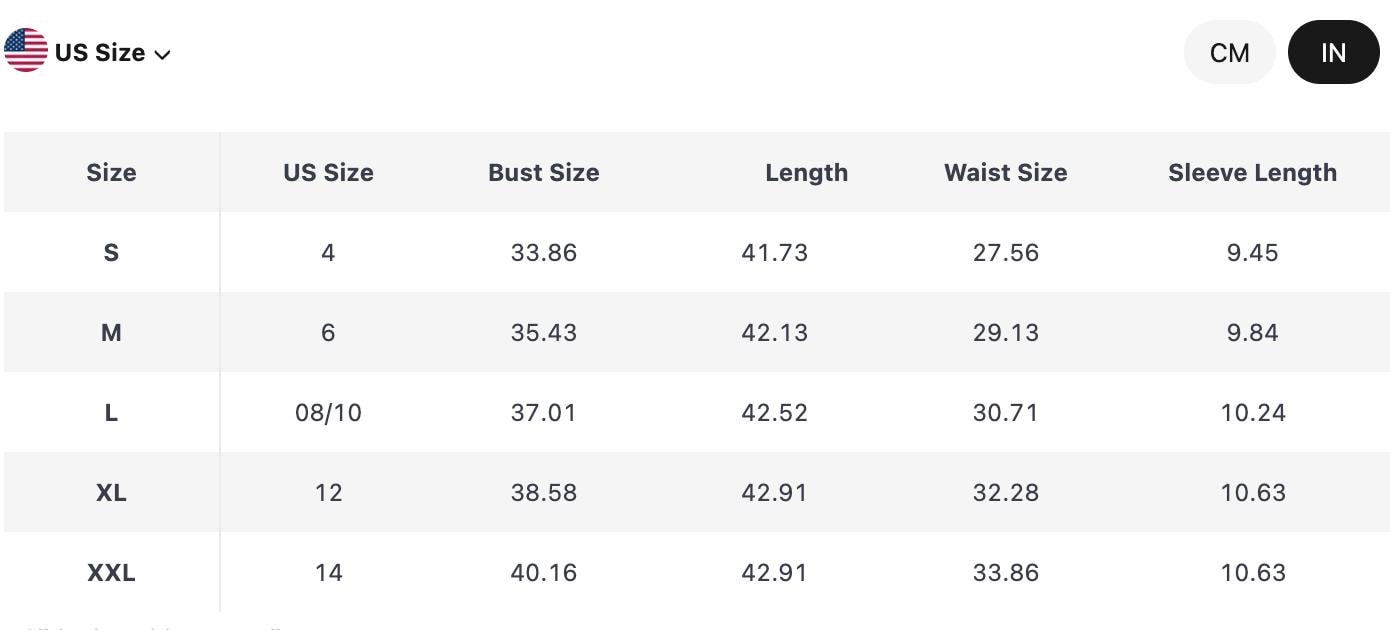Click the Length column header

tap(806, 172)
